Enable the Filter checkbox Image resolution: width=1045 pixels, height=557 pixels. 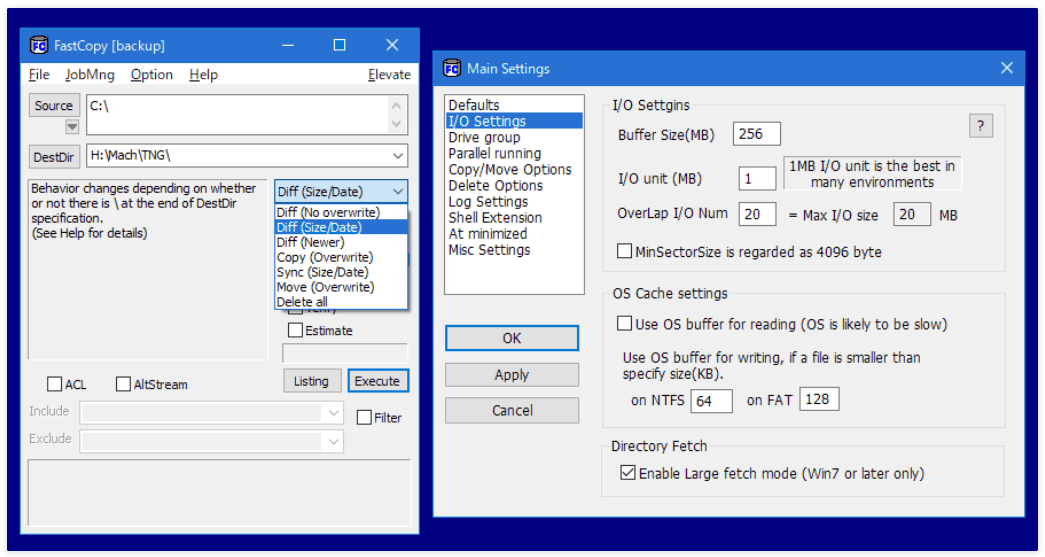click(x=364, y=418)
